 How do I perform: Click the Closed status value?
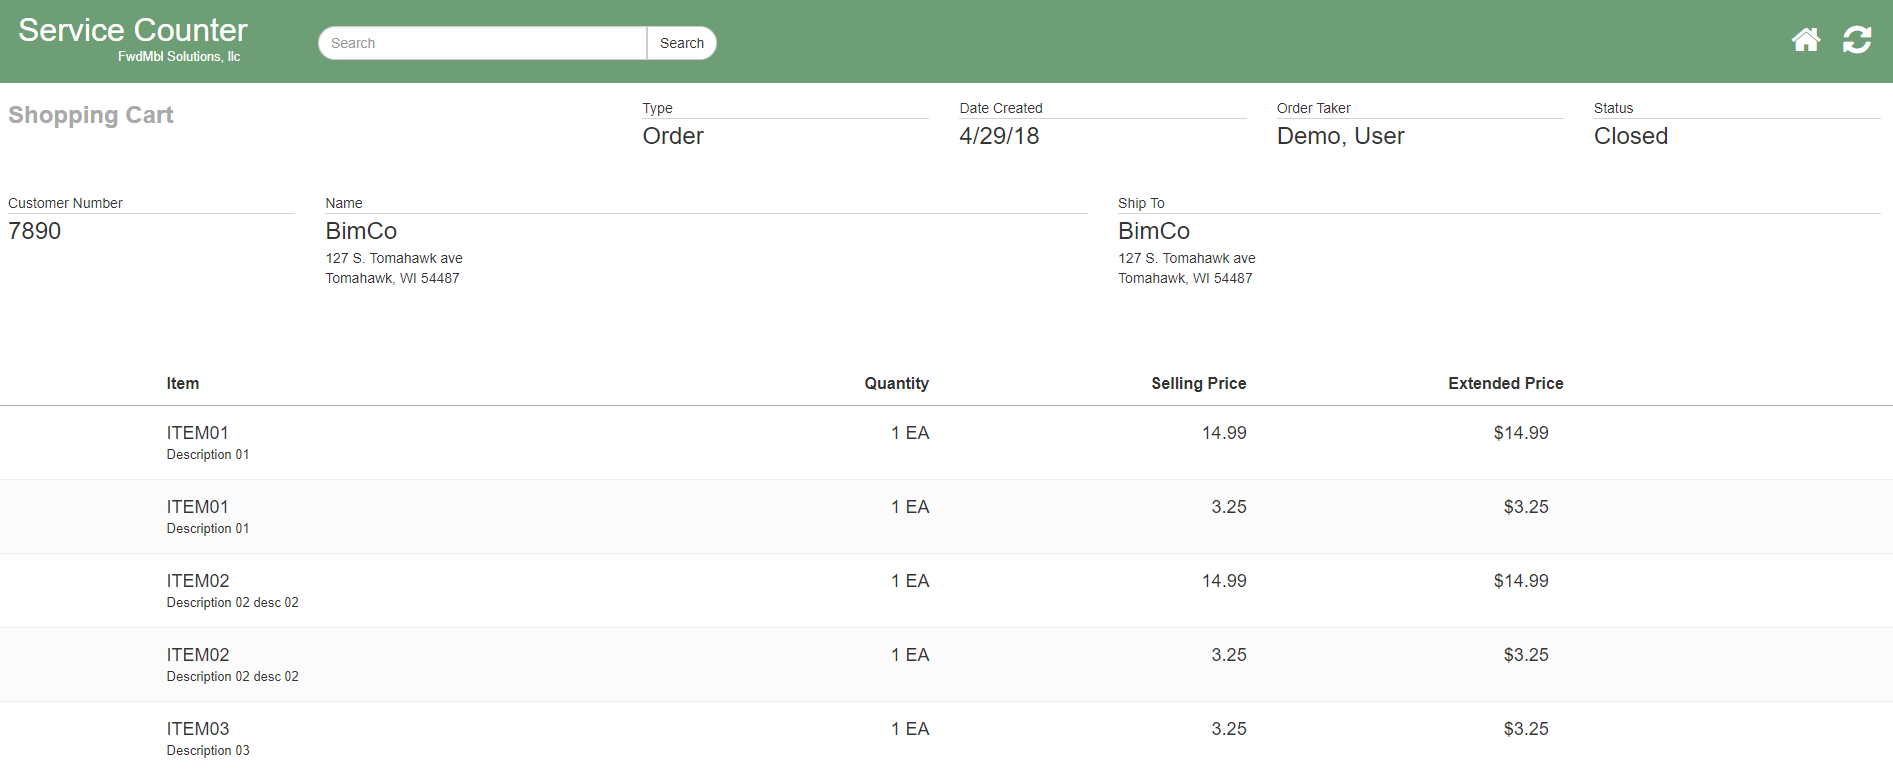coord(1630,136)
